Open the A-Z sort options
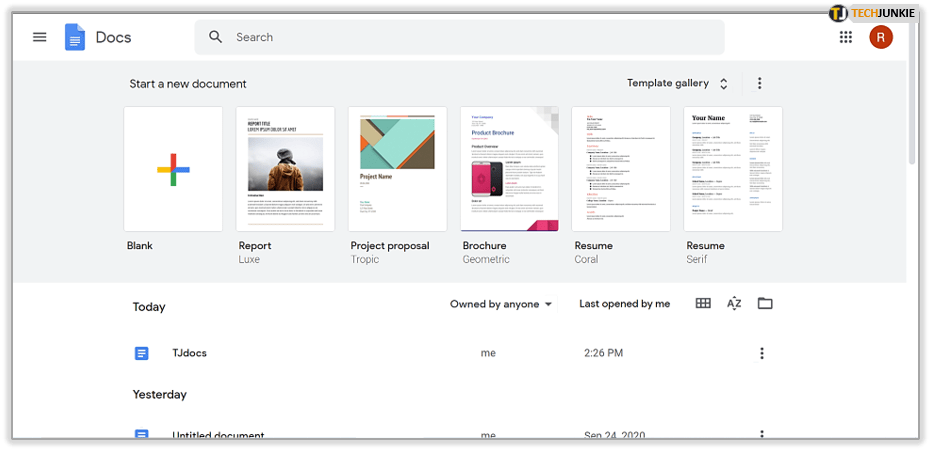931x451 pixels. click(x=734, y=304)
